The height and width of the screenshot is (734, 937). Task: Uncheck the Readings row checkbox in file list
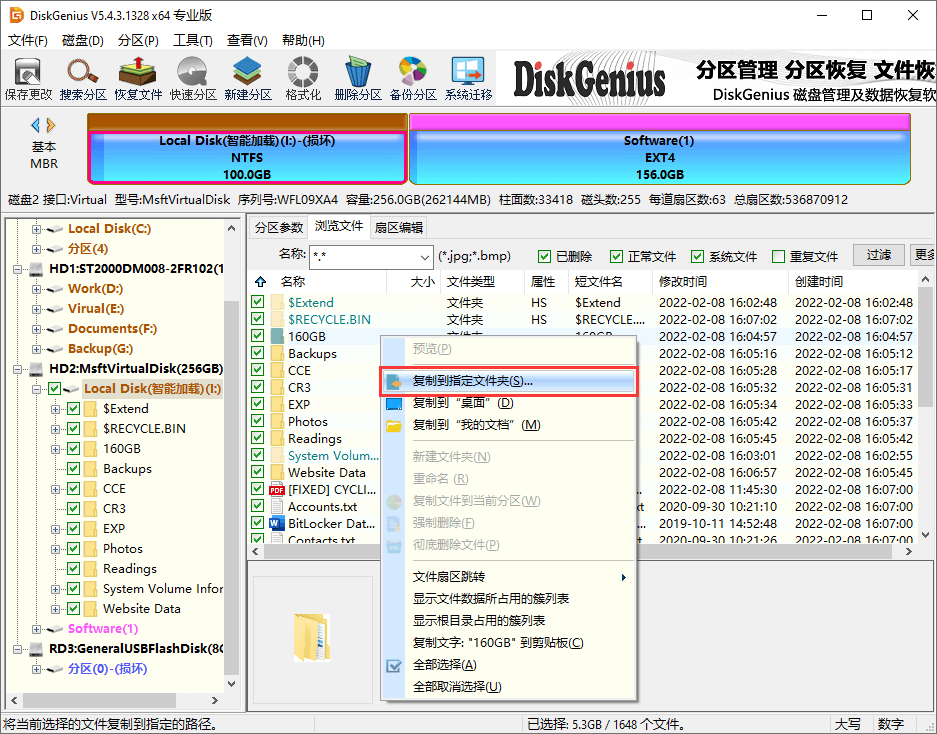coord(258,438)
